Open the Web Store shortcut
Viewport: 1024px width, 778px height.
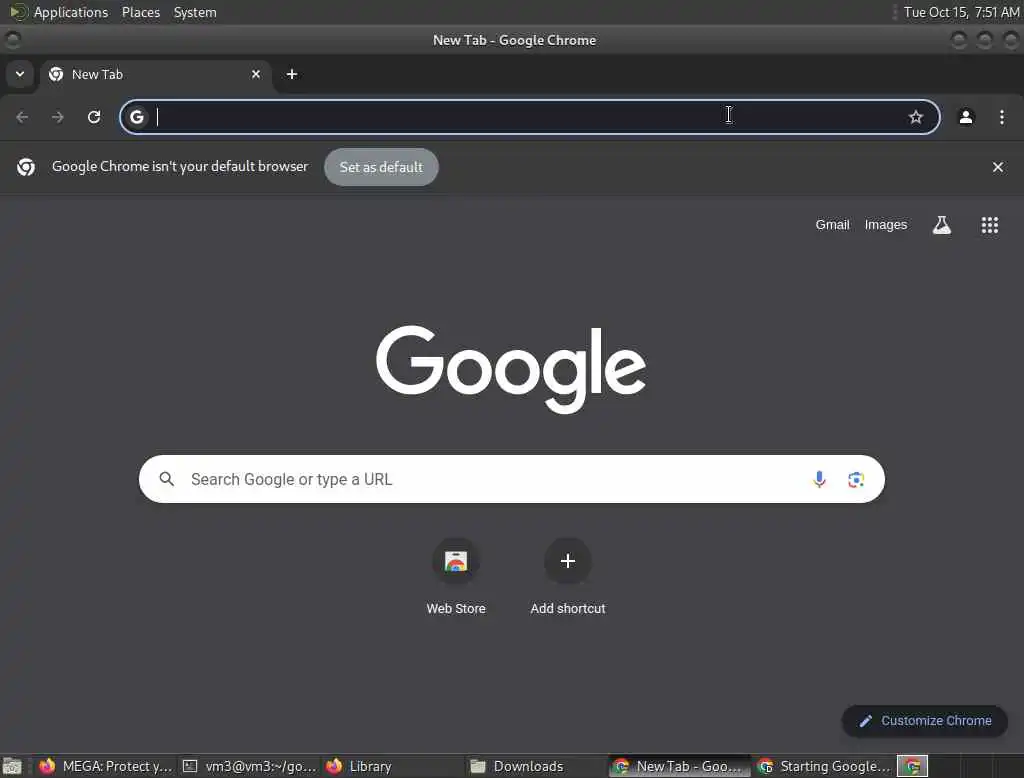pos(456,561)
